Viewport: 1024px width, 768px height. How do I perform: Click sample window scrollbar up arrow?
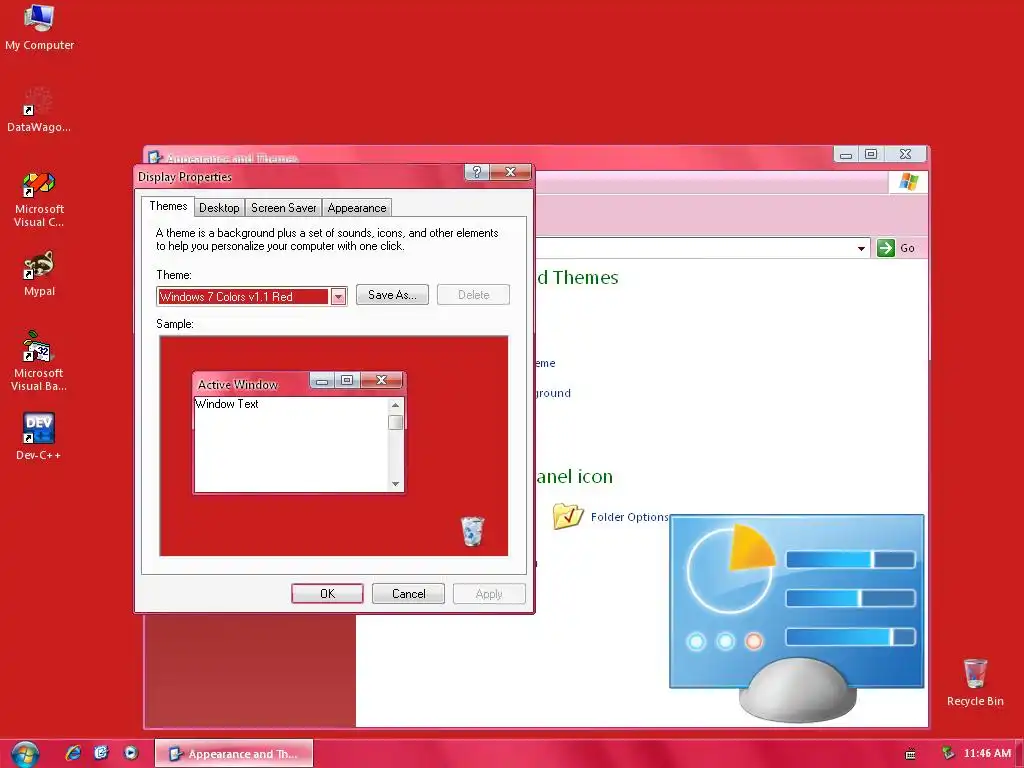(x=395, y=405)
